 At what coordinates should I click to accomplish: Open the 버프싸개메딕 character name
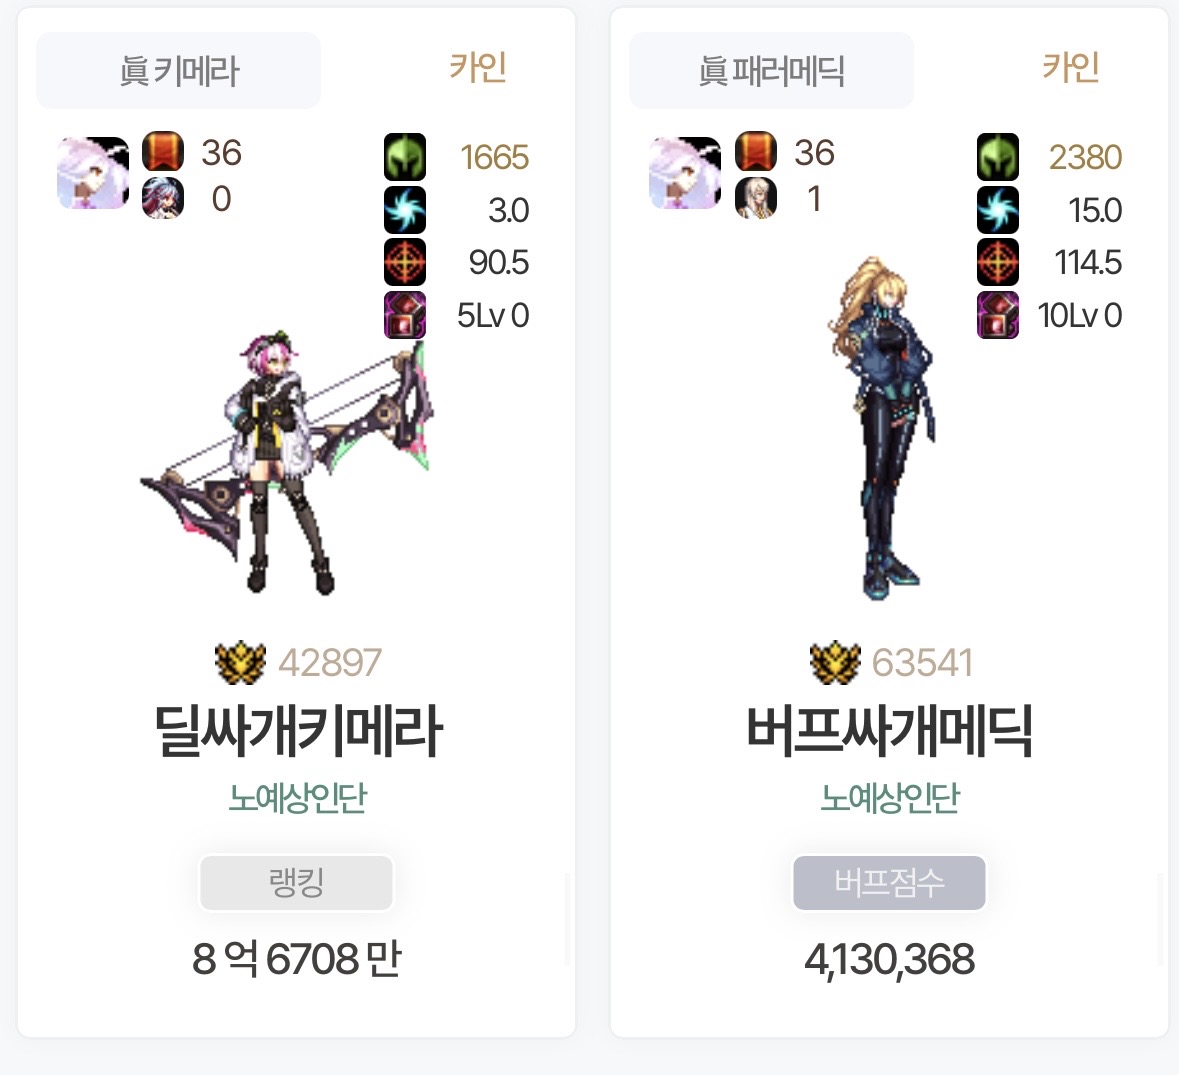click(x=890, y=731)
